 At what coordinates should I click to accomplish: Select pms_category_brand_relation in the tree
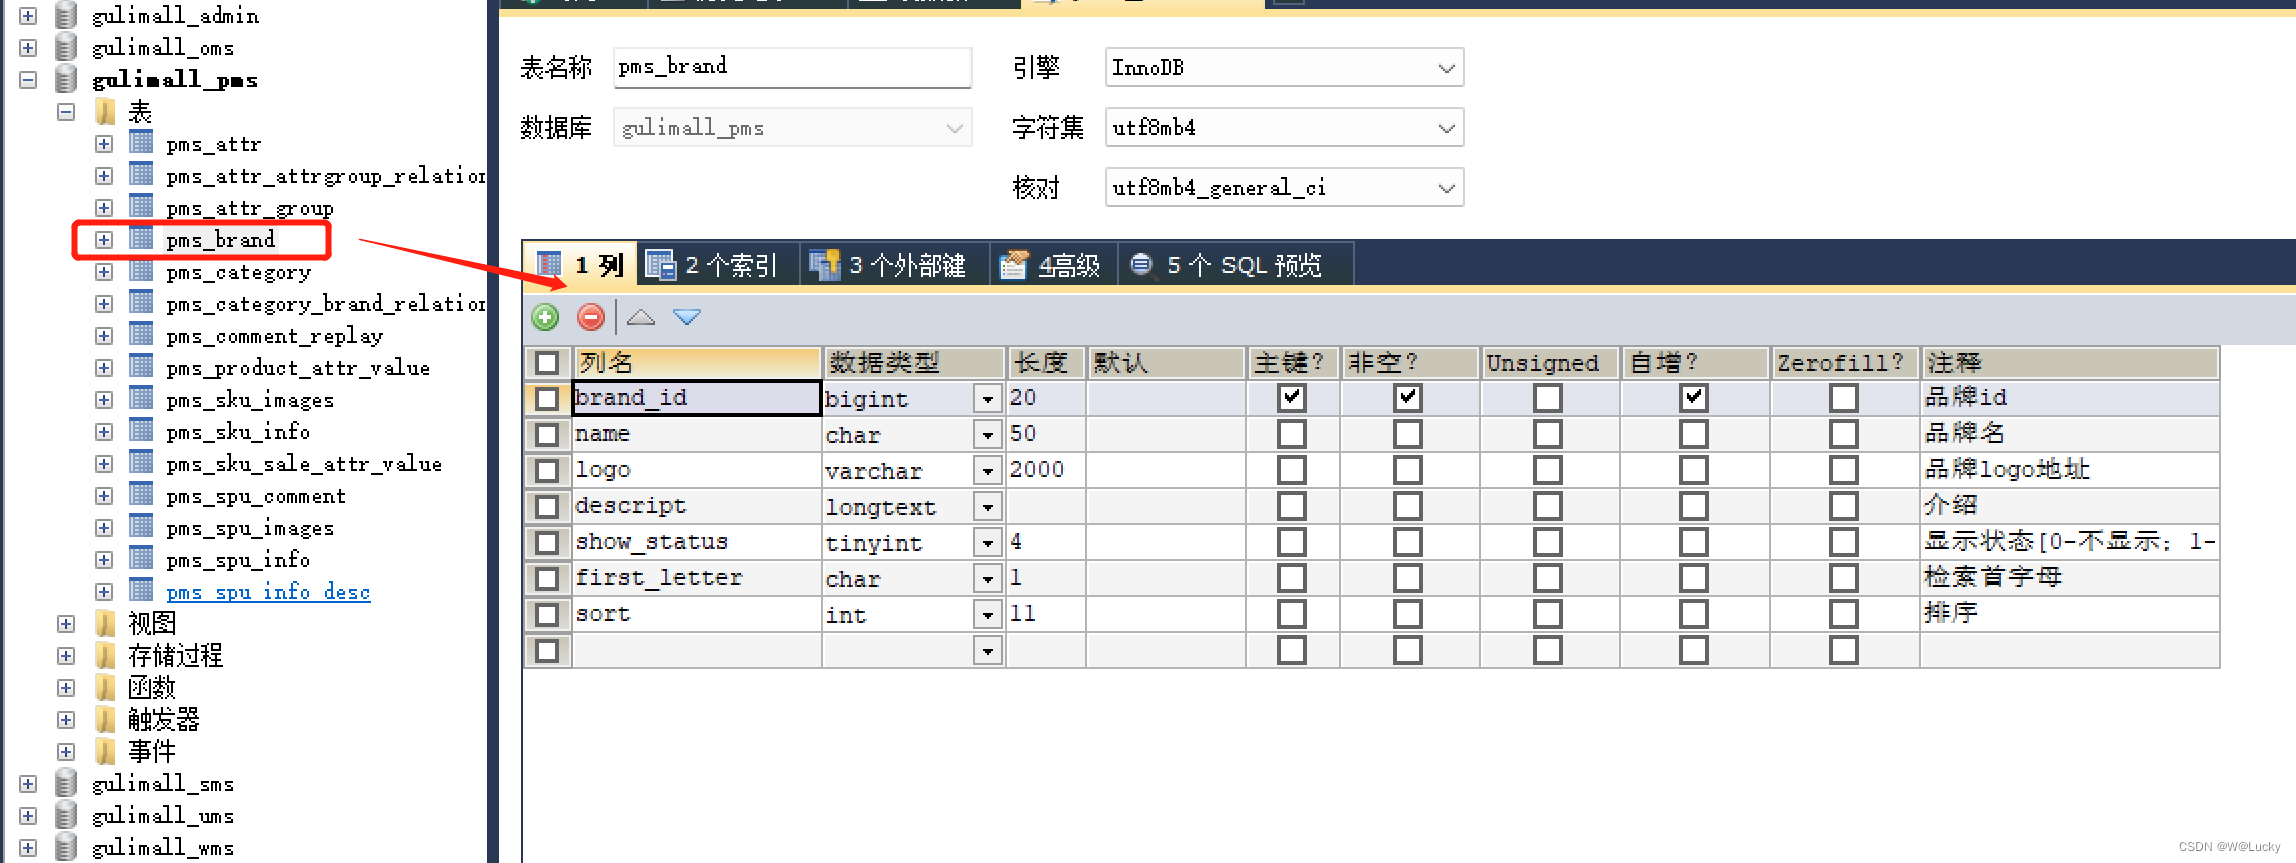[x=326, y=304]
